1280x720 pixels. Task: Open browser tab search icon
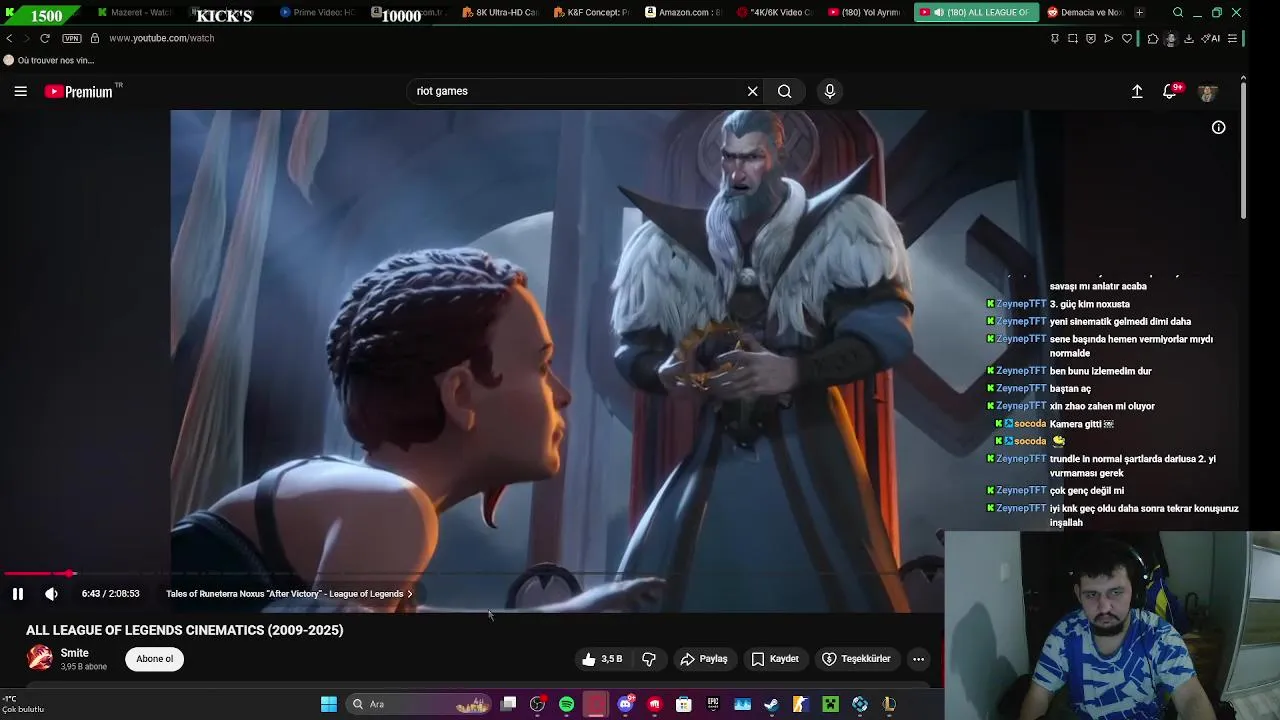(1178, 13)
